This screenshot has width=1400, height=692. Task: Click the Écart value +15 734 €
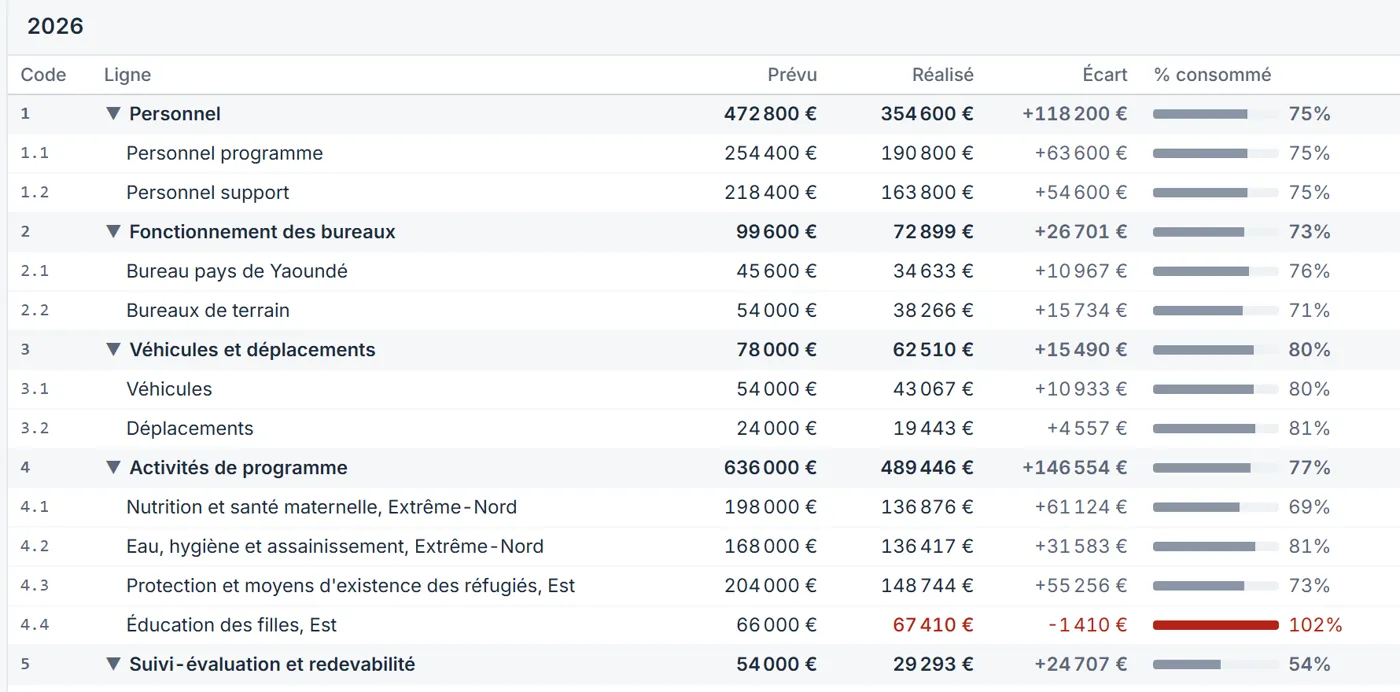(x=1081, y=310)
